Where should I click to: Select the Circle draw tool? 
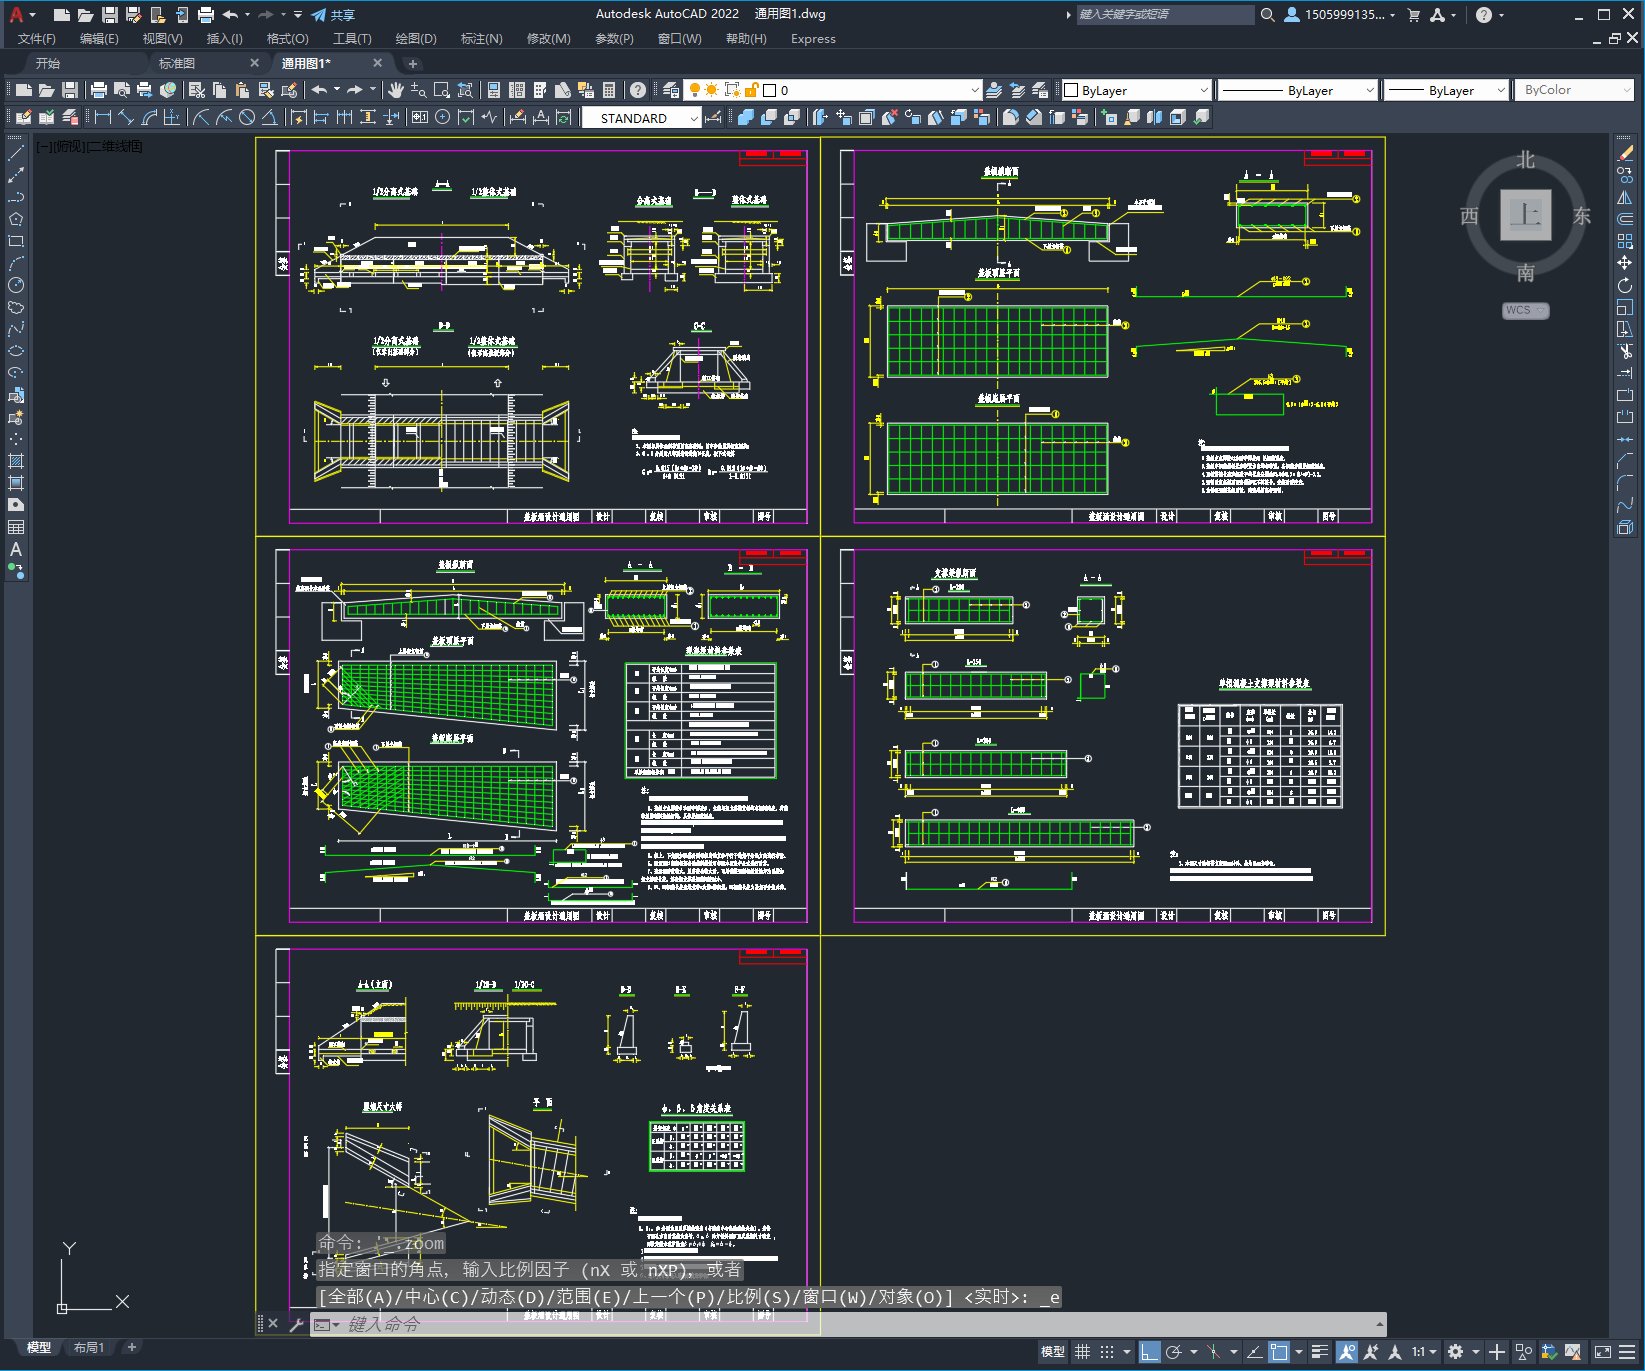[16, 285]
